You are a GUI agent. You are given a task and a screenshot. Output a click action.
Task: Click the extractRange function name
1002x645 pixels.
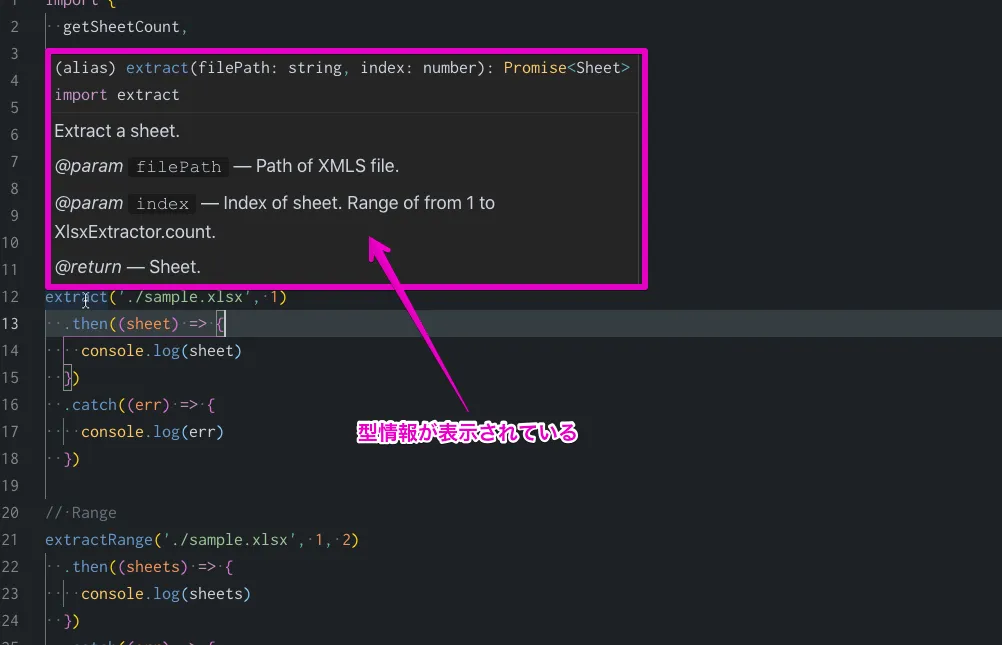98,540
